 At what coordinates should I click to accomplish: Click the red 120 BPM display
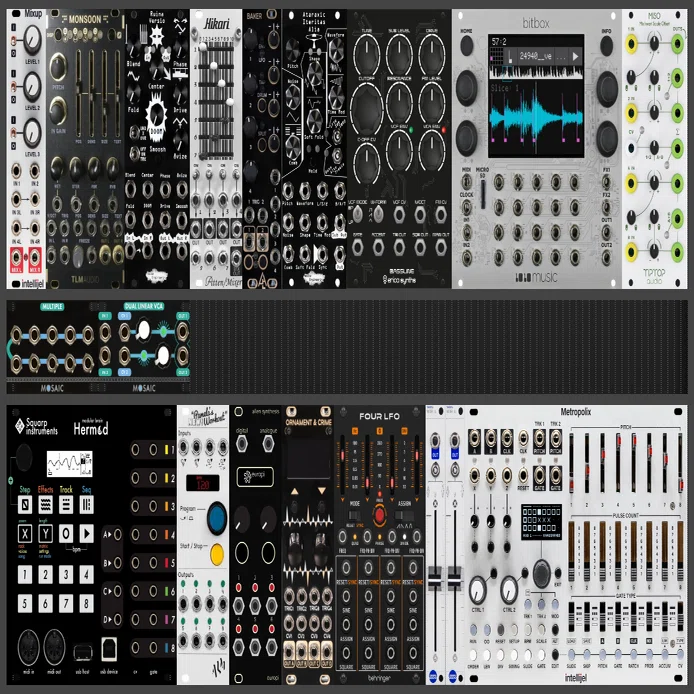(x=202, y=483)
